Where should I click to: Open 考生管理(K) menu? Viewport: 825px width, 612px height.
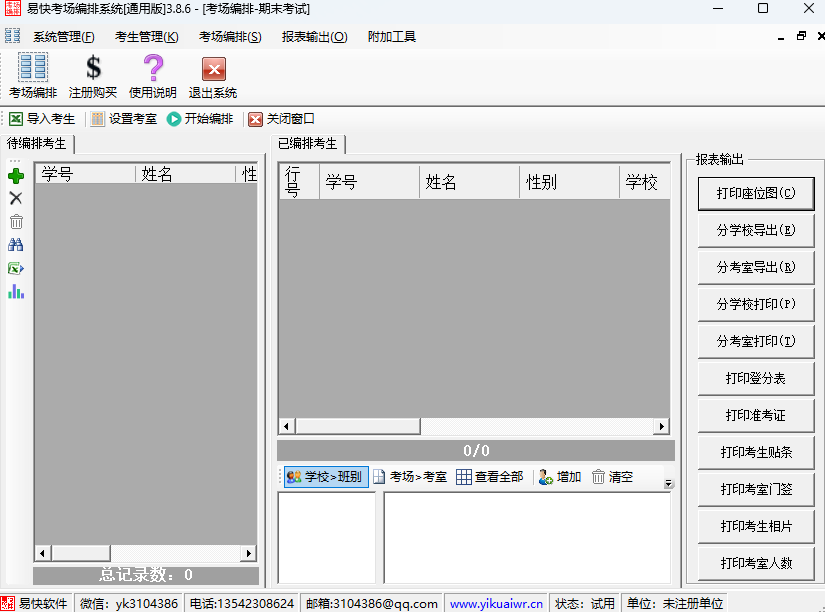point(147,37)
